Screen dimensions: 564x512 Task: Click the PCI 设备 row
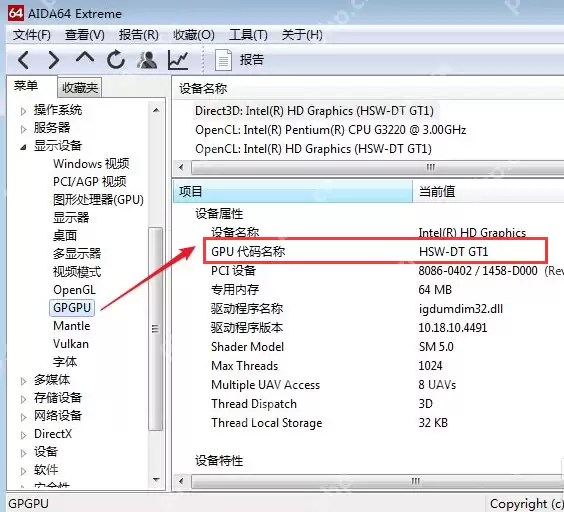point(387,270)
